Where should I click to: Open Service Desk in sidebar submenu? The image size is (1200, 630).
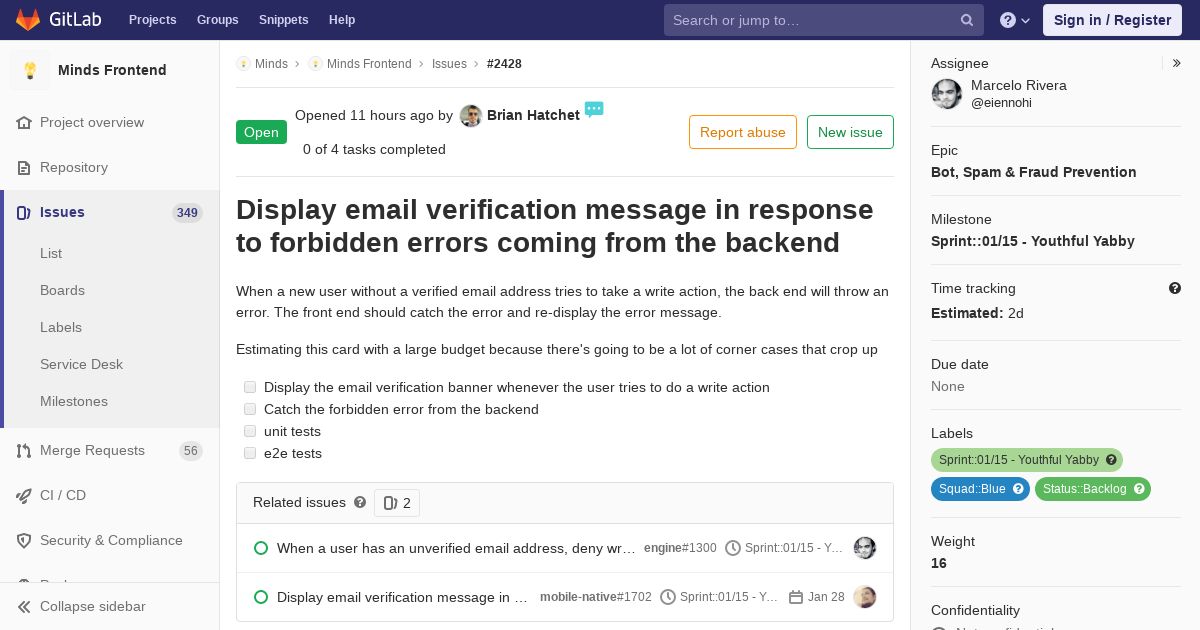coord(81,364)
